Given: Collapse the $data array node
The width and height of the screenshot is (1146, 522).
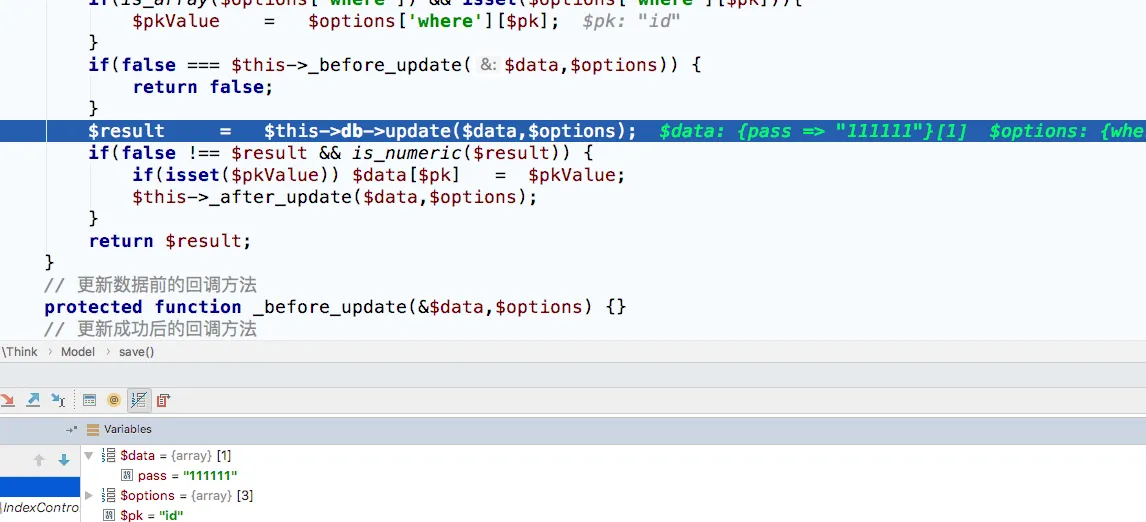Looking at the screenshot, I should pos(89,455).
